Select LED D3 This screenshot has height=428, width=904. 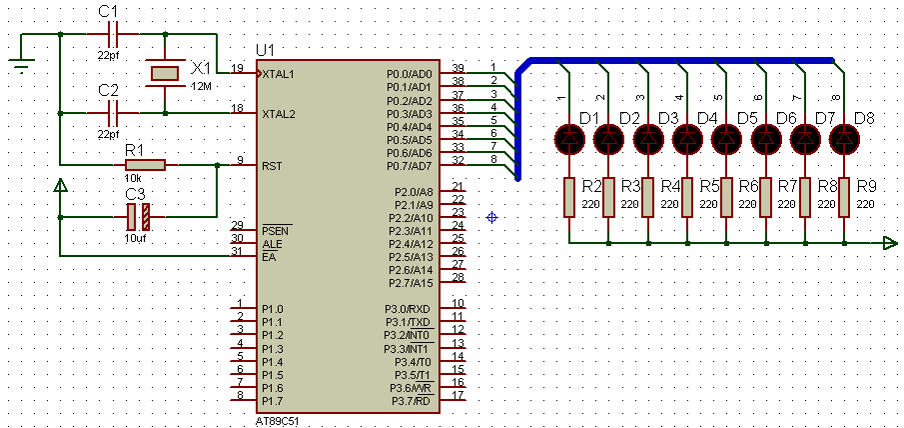tap(648, 138)
